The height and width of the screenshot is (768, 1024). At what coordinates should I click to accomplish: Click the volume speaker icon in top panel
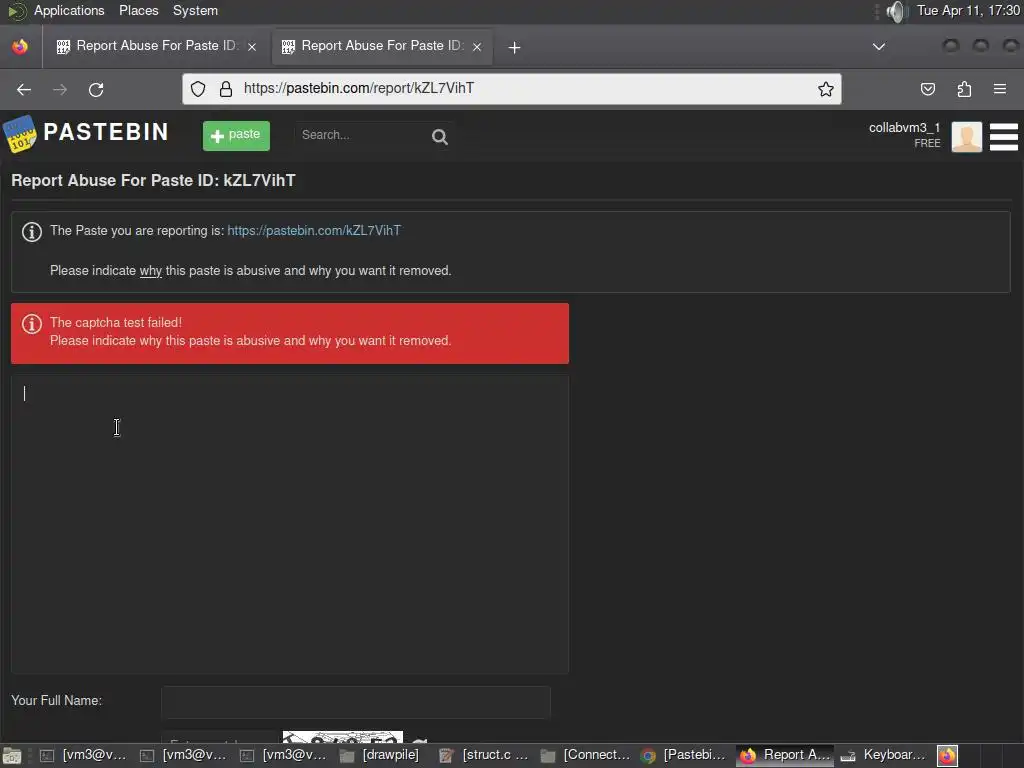point(897,11)
